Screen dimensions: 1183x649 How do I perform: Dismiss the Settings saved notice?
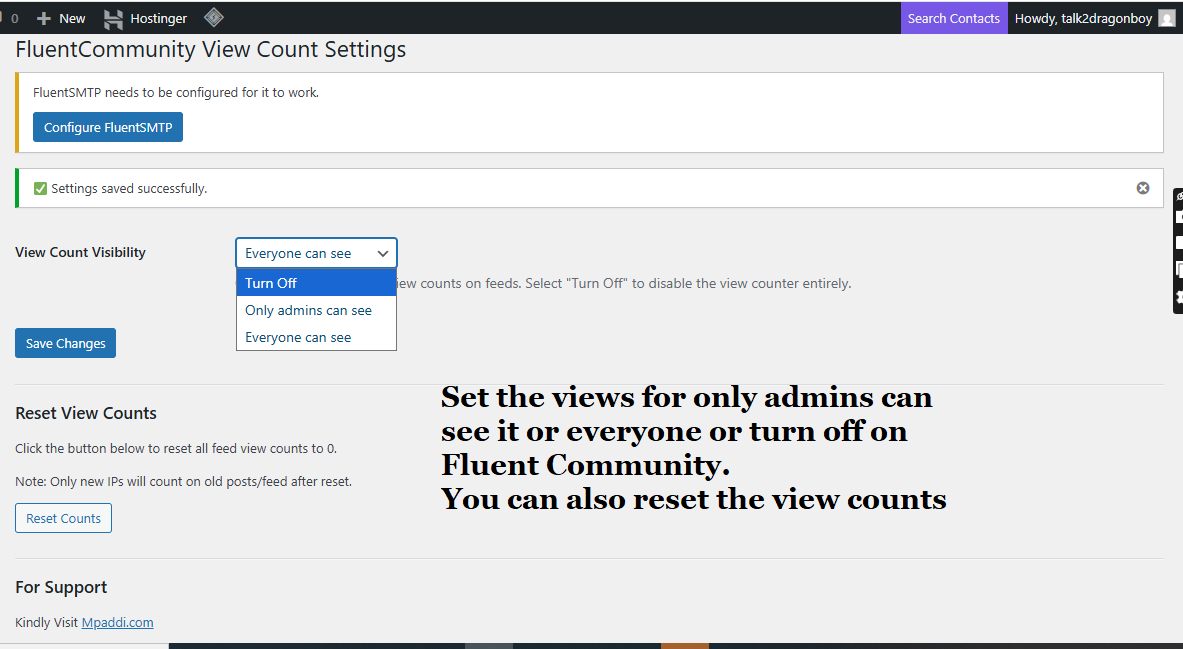coord(1143,188)
